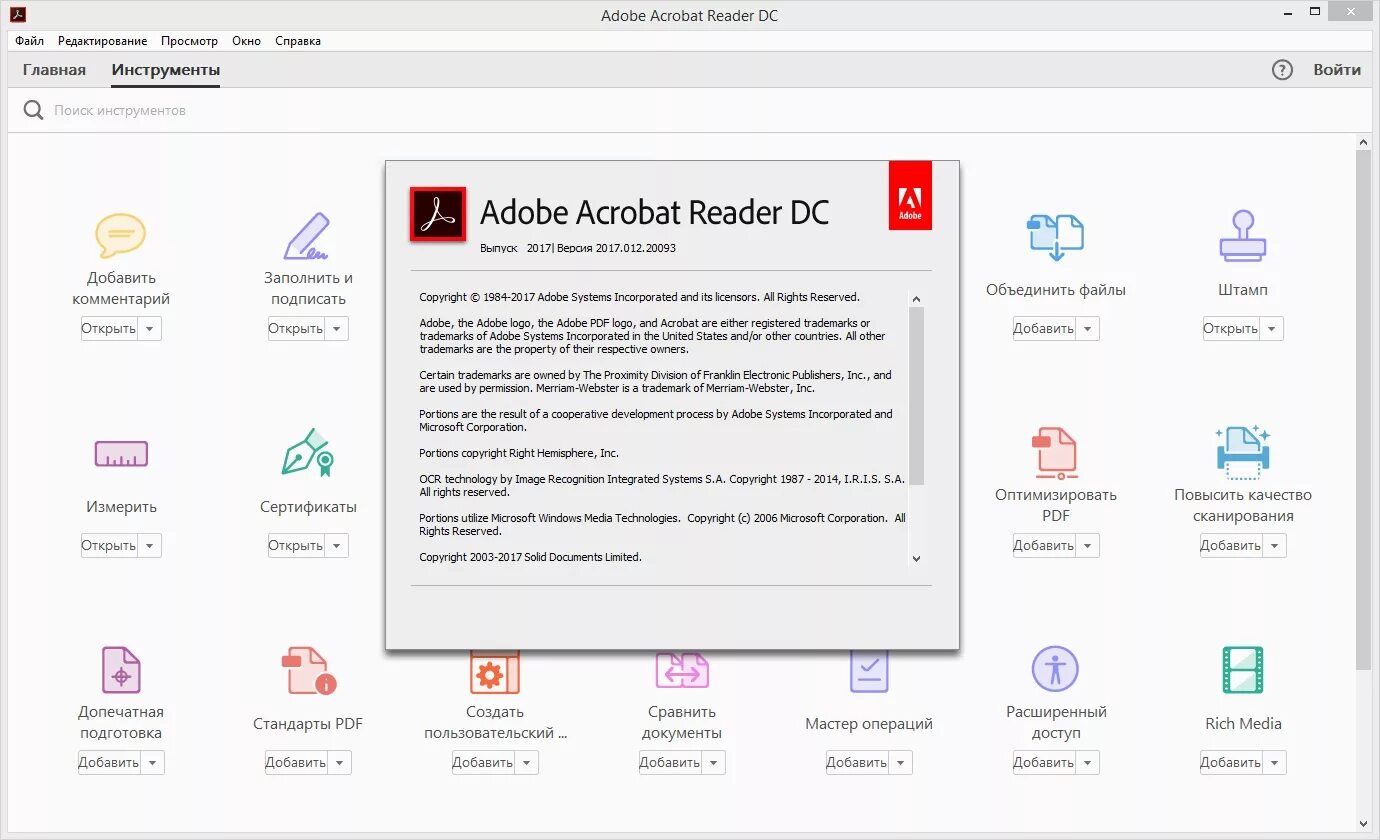Expand dropdown arrow under Стандарты PDF

click(x=340, y=762)
